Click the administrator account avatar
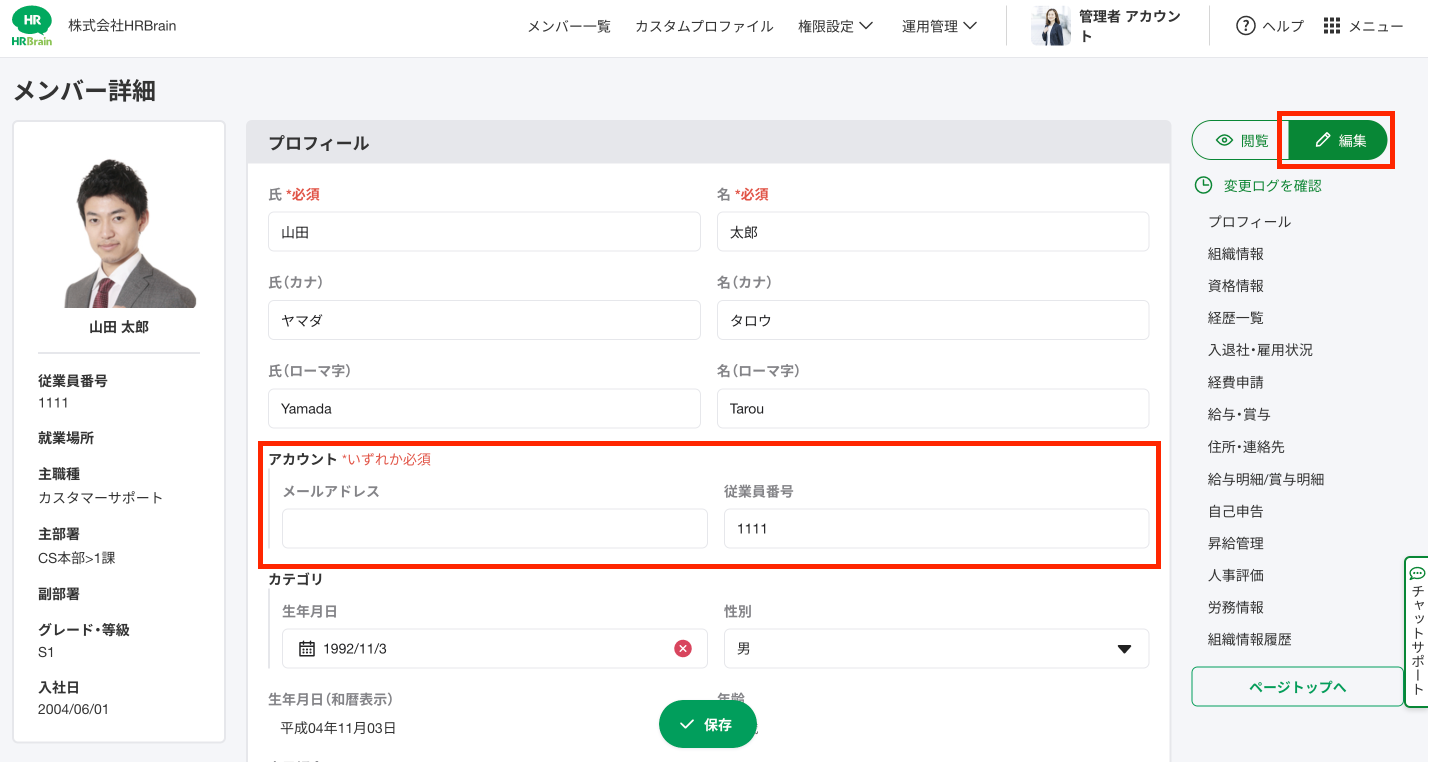Screen dimensions: 1433x762 click(x=1051, y=26)
